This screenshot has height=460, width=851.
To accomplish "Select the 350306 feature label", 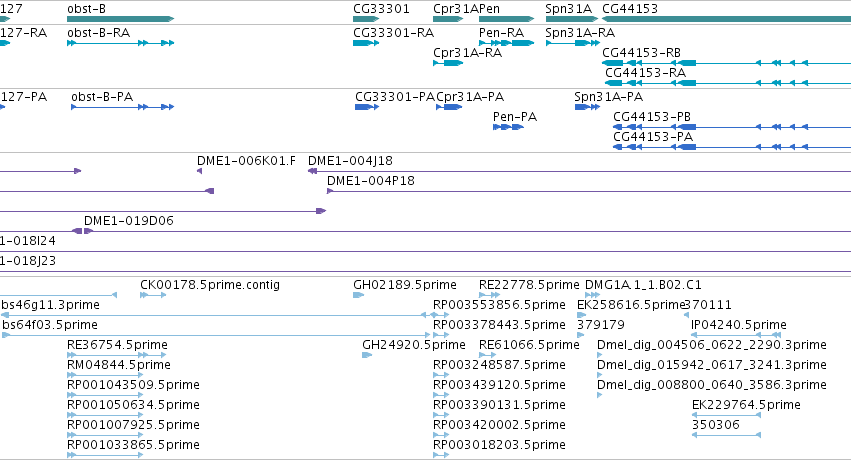I will pyautogui.click(x=715, y=425).
